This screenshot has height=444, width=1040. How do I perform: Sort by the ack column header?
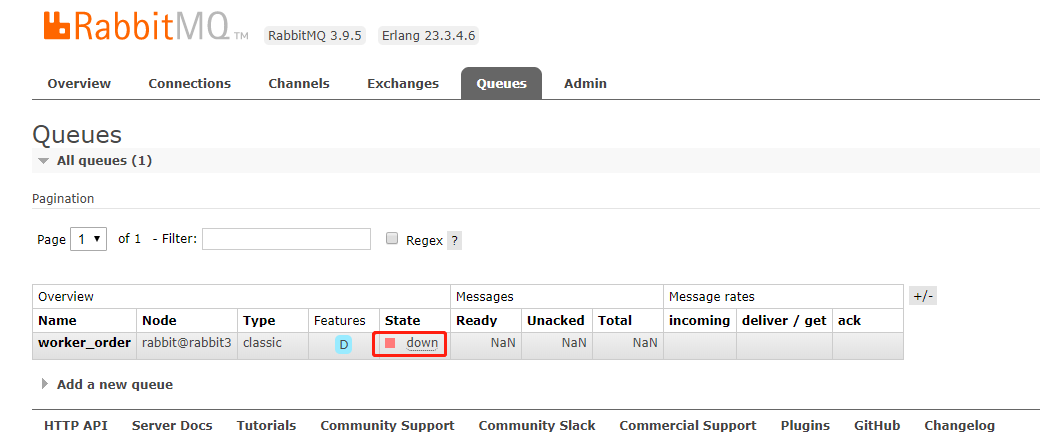coord(849,321)
